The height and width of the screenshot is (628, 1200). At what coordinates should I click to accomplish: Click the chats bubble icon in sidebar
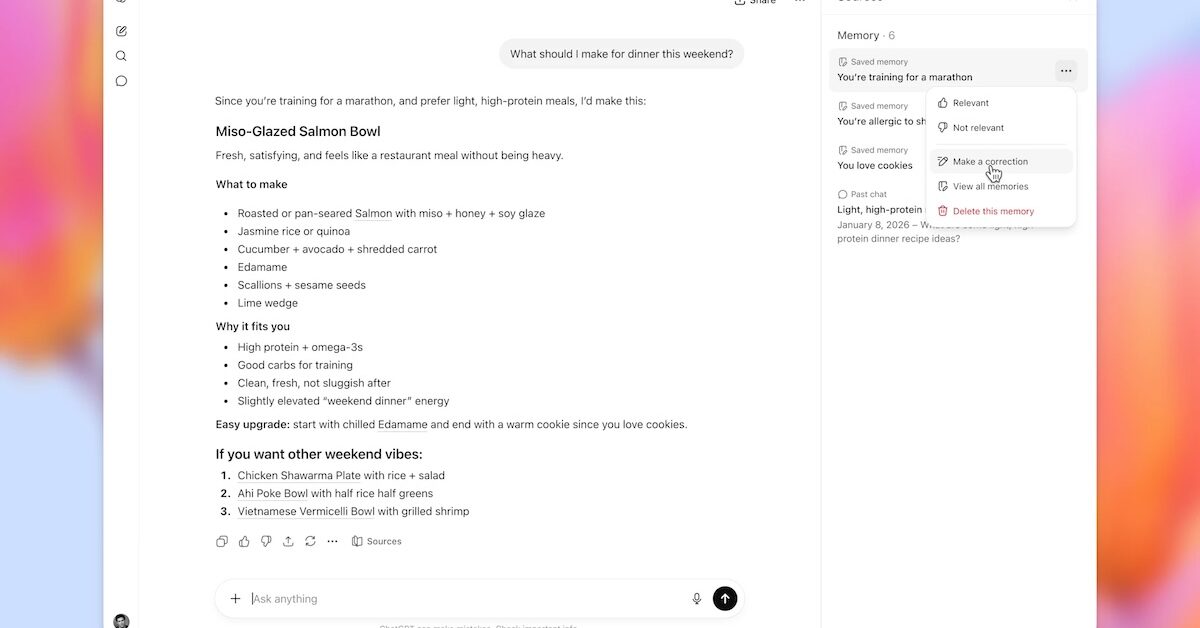click(121, 81)
